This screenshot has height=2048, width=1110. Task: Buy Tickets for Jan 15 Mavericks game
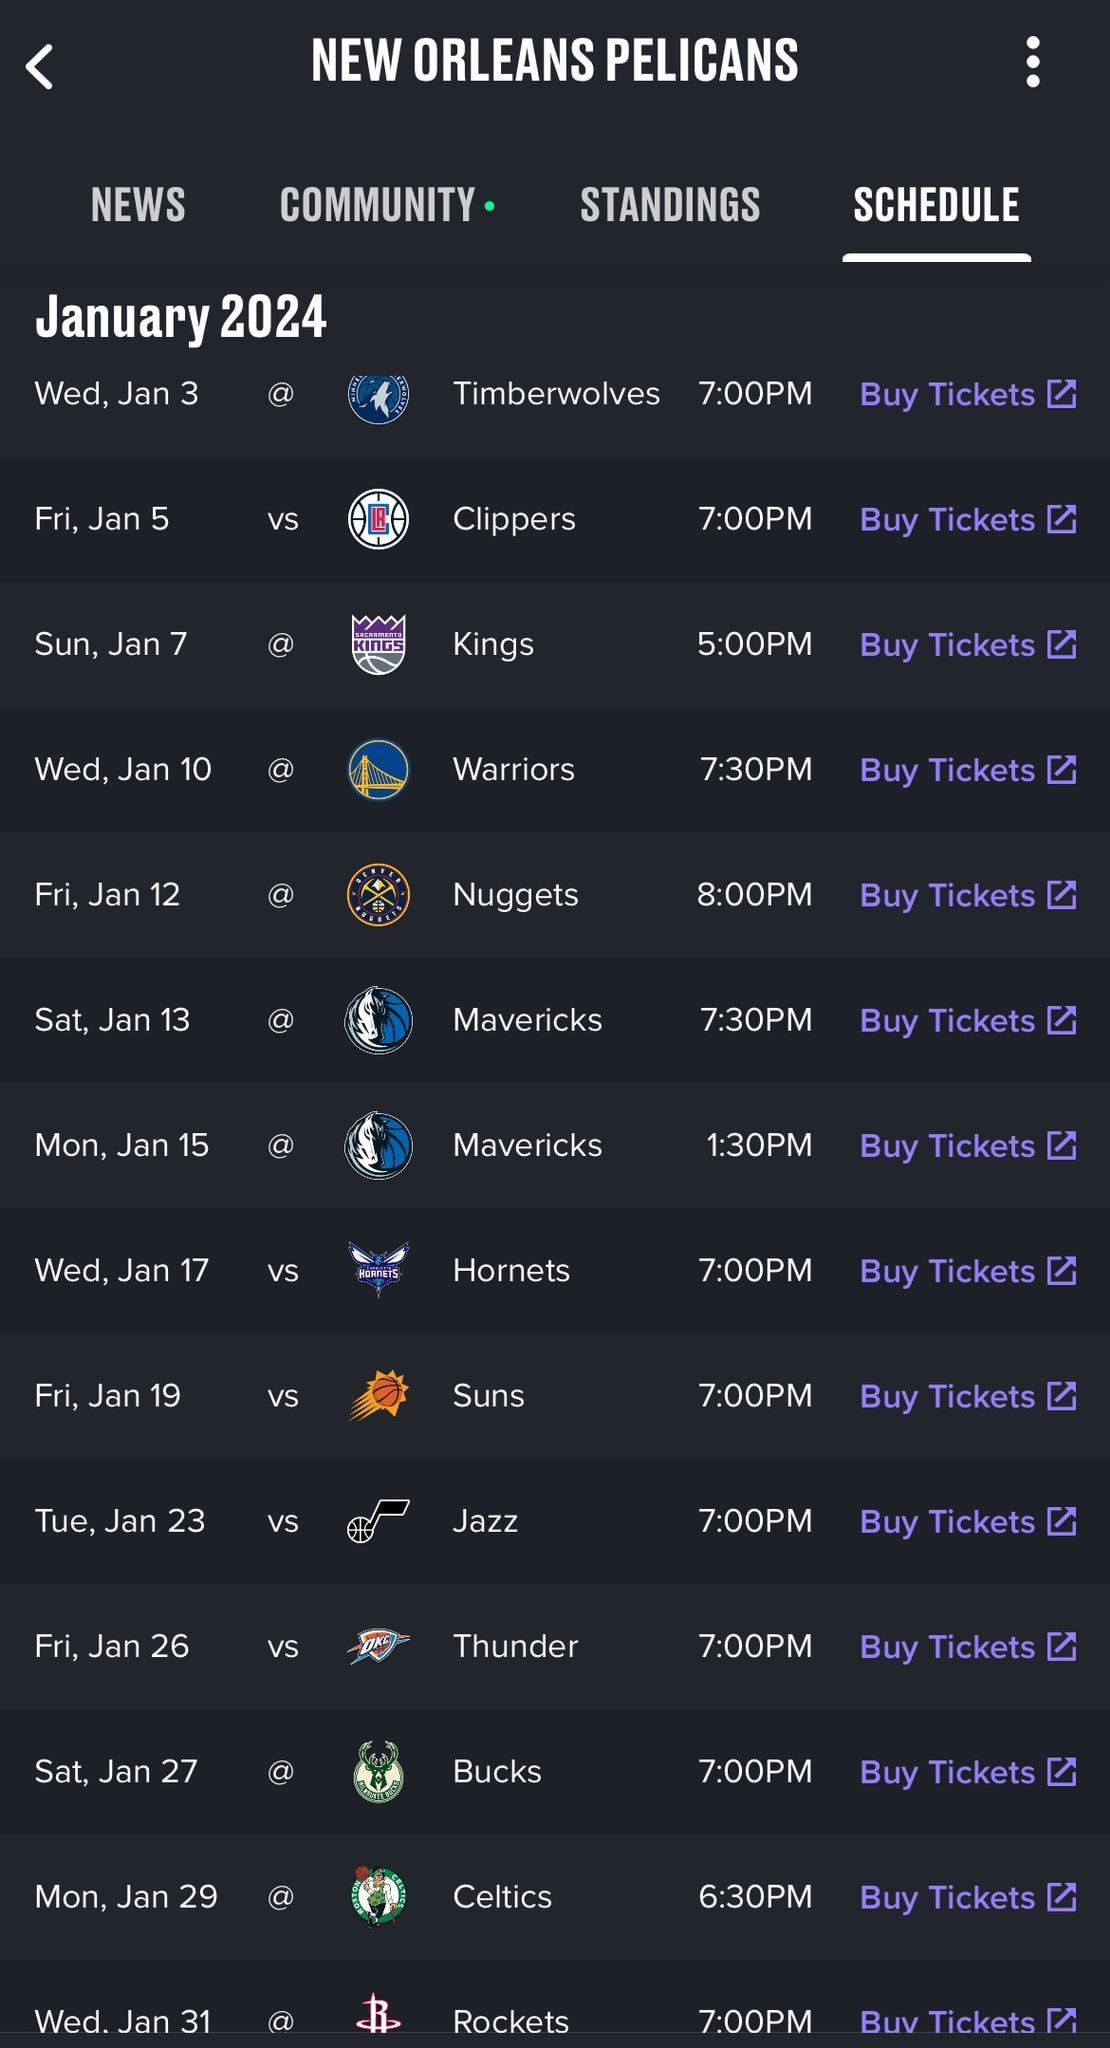[967, 1146]
